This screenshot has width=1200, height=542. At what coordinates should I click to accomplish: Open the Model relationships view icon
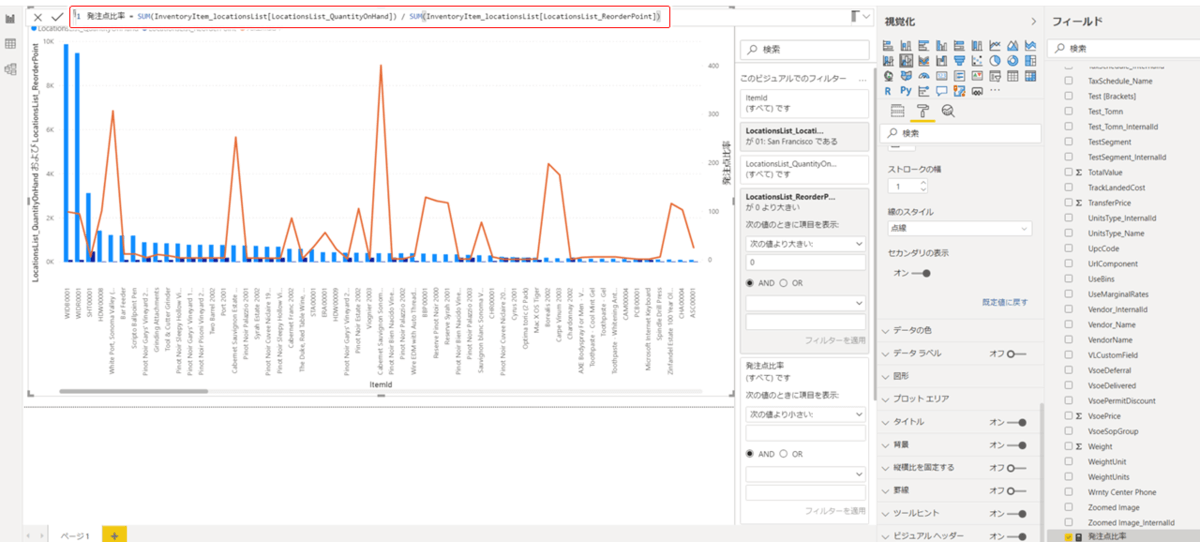point(10,69)
